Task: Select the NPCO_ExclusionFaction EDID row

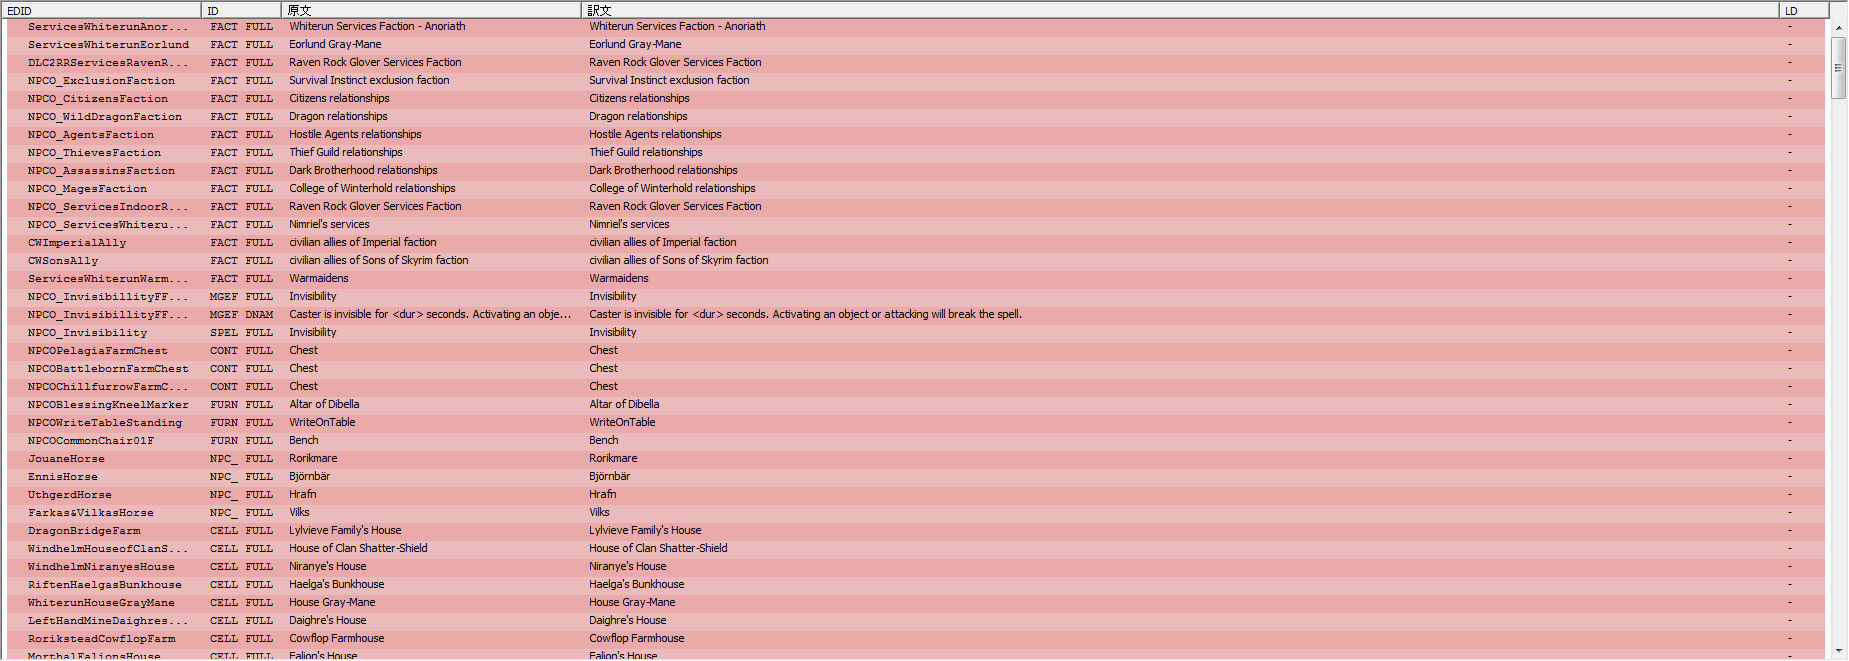Action: pyautogui.click(x=916, y=81)
